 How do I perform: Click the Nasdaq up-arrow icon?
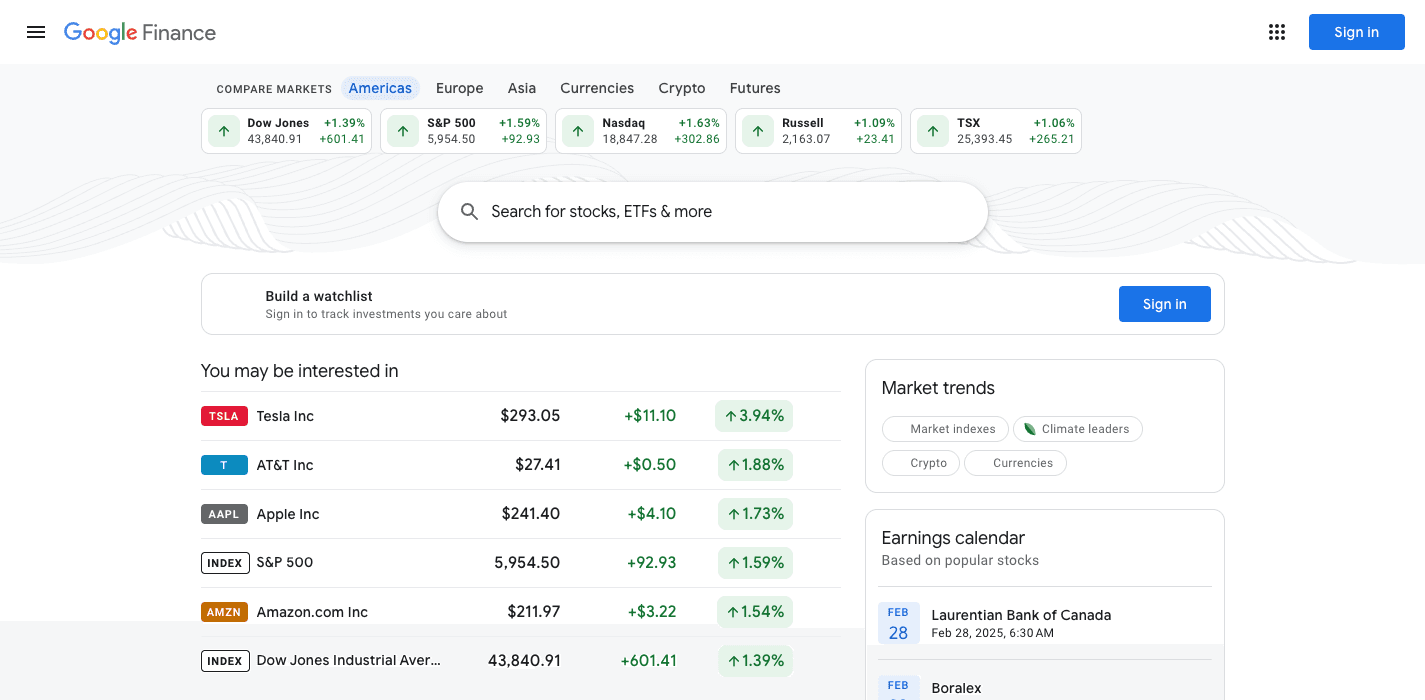577,131
